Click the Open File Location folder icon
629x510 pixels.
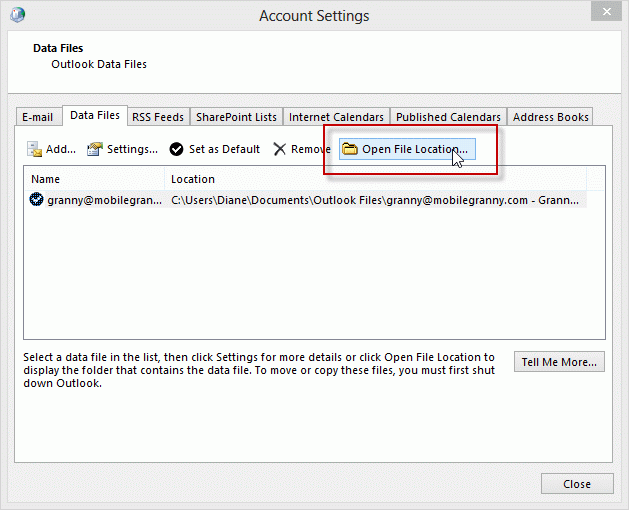coord(350,149)
